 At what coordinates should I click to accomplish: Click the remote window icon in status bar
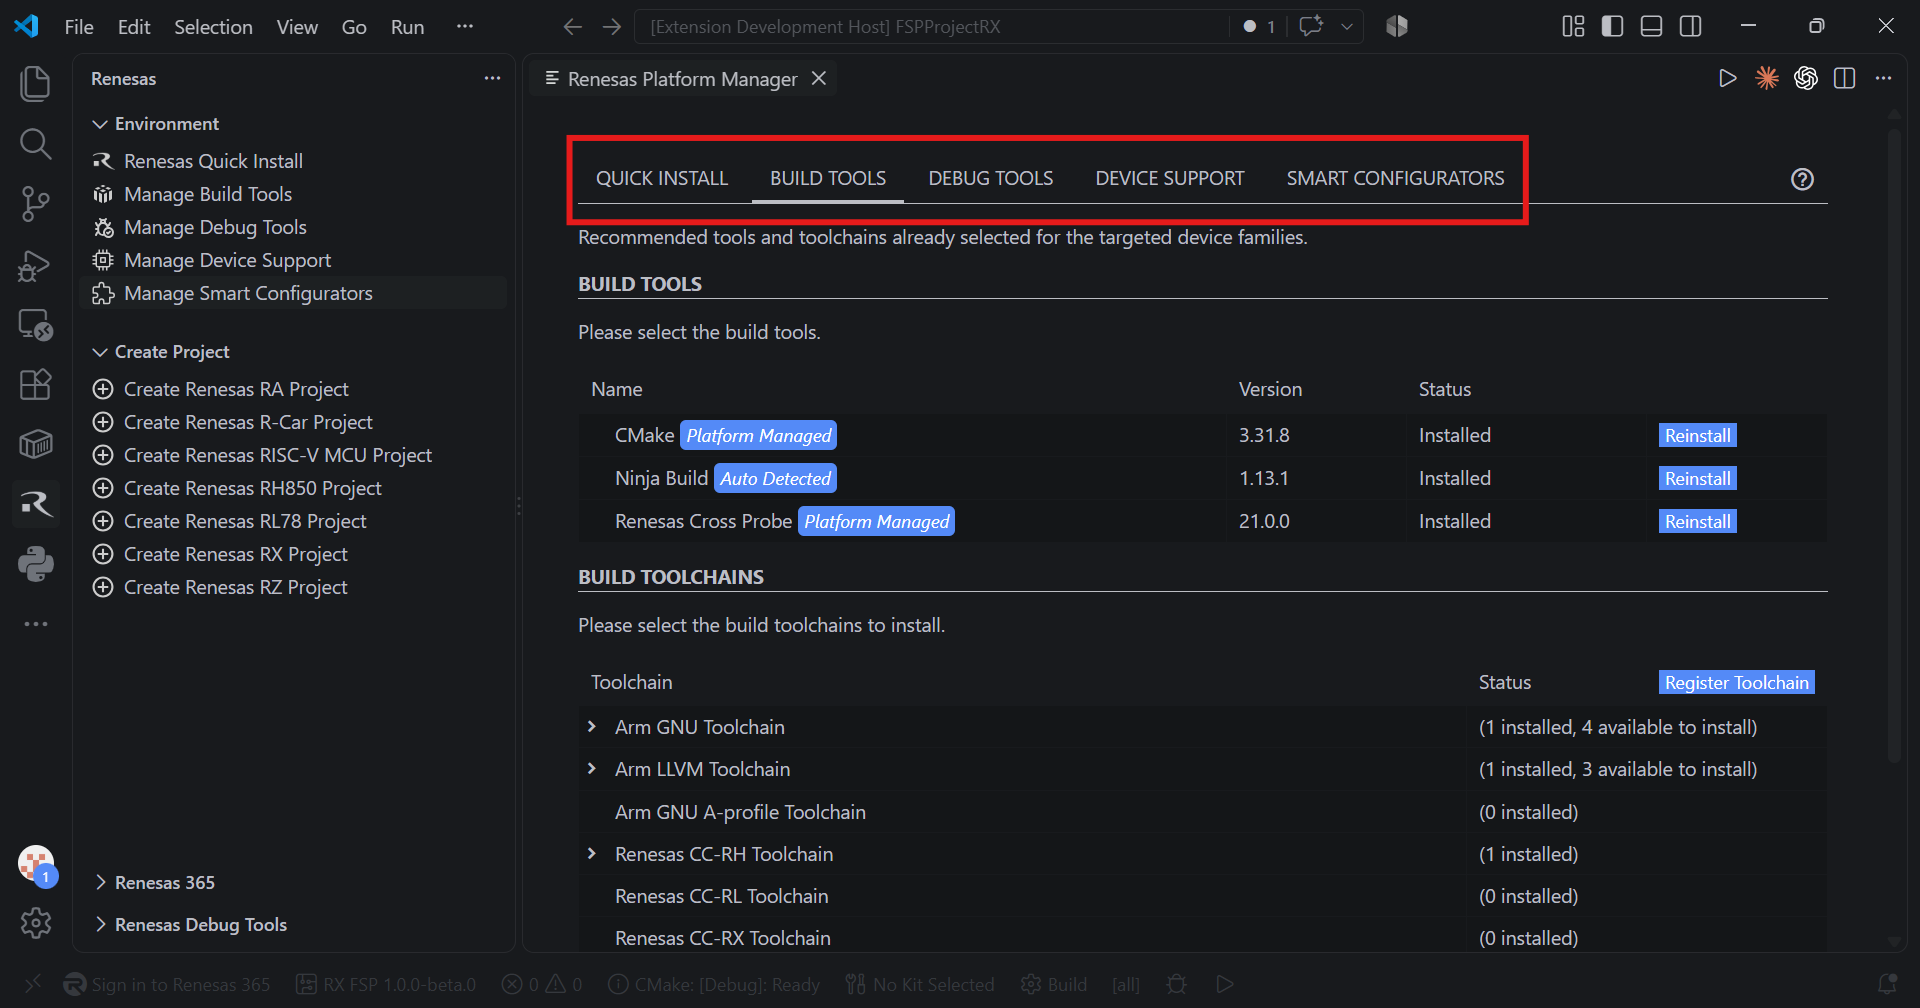click(33, 984)
